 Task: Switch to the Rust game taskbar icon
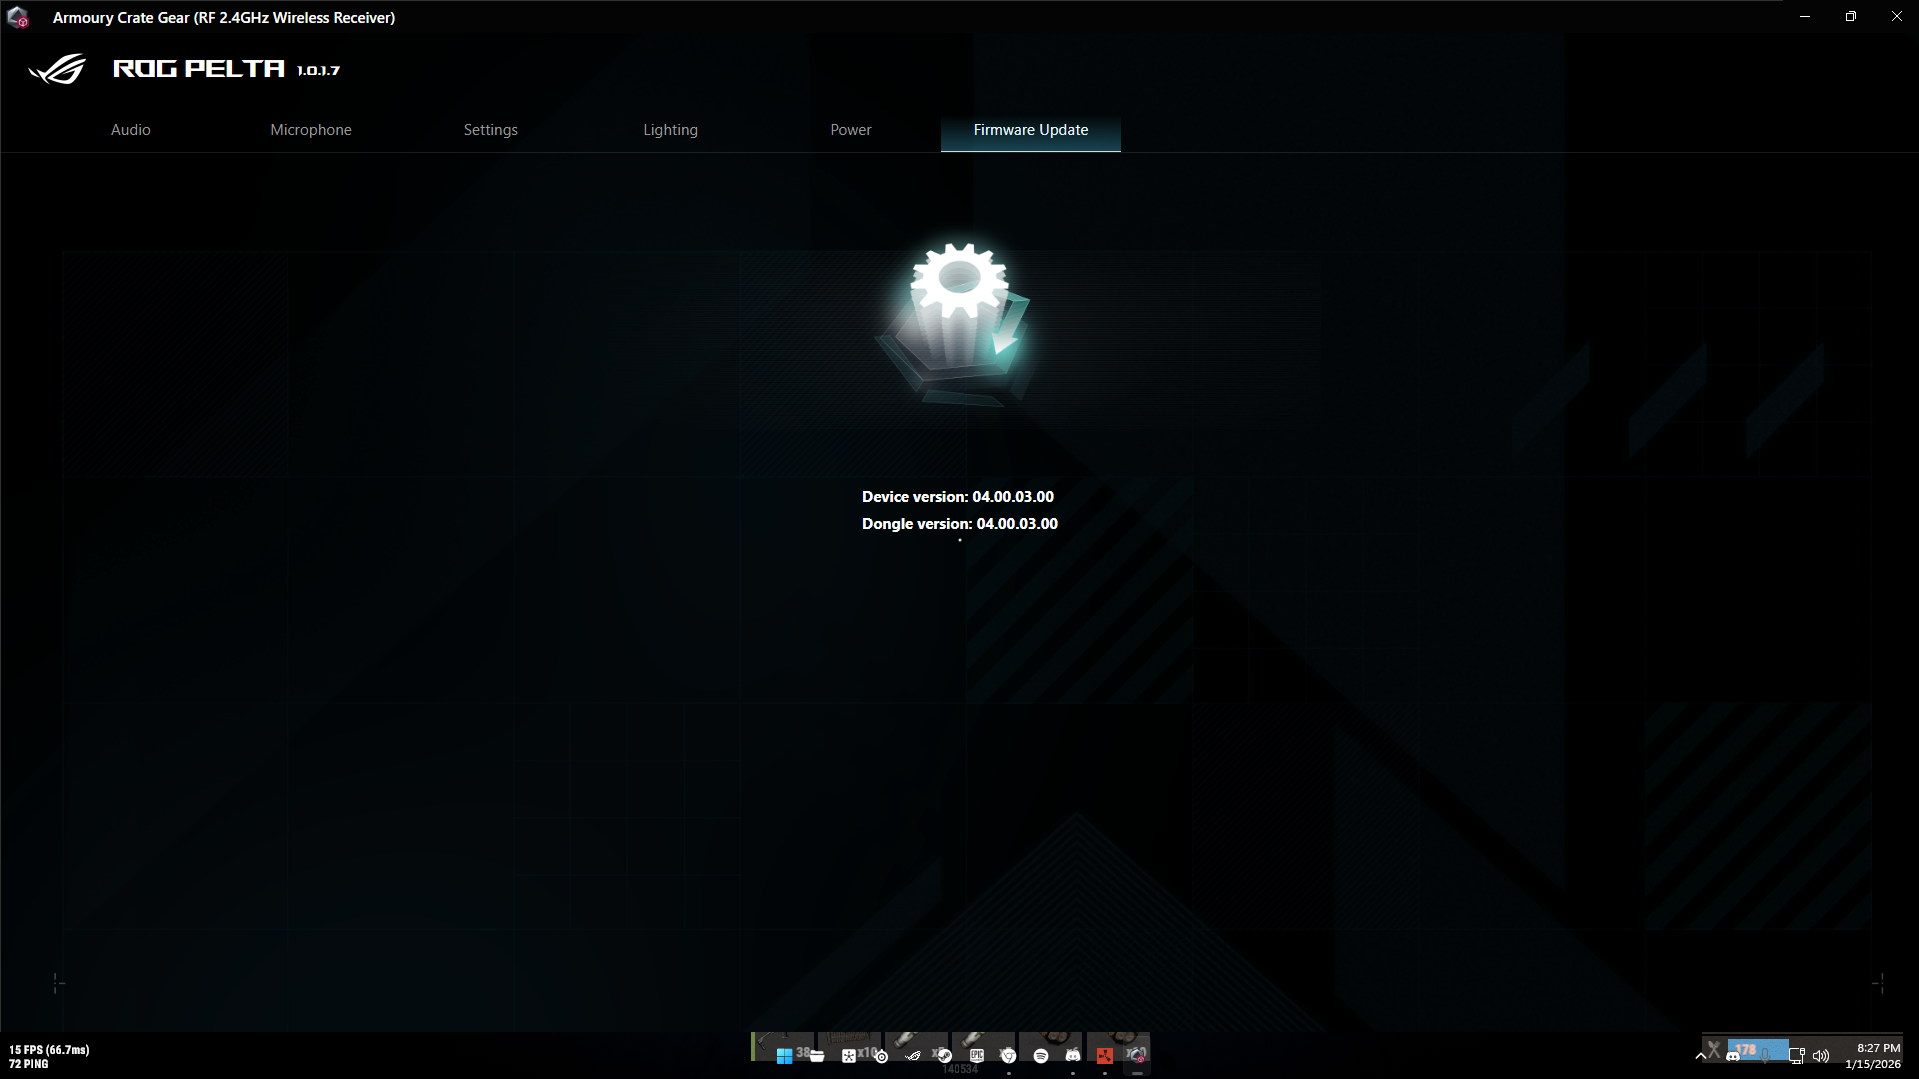[1105, 1056]
